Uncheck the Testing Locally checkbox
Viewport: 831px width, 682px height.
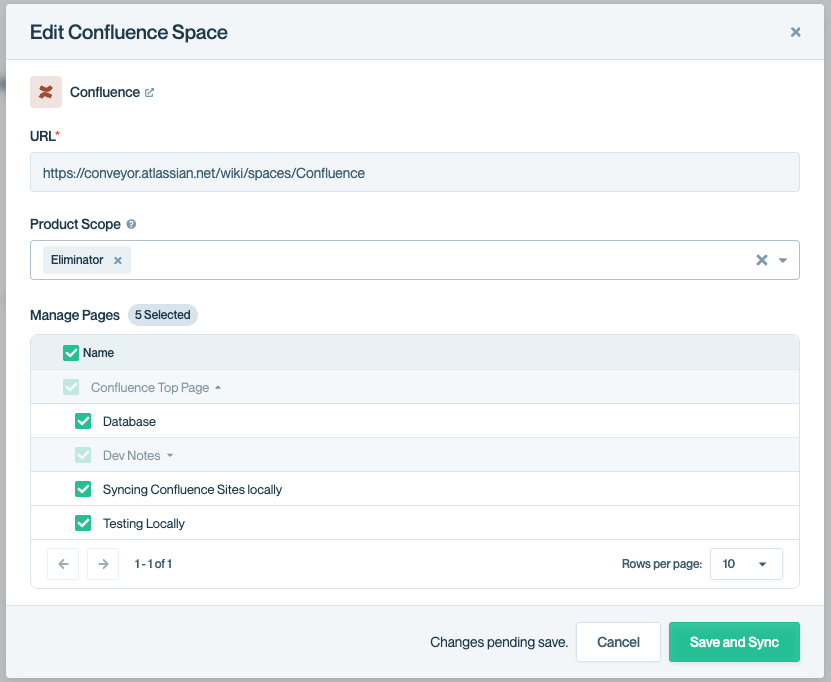[x=83, y=523]
